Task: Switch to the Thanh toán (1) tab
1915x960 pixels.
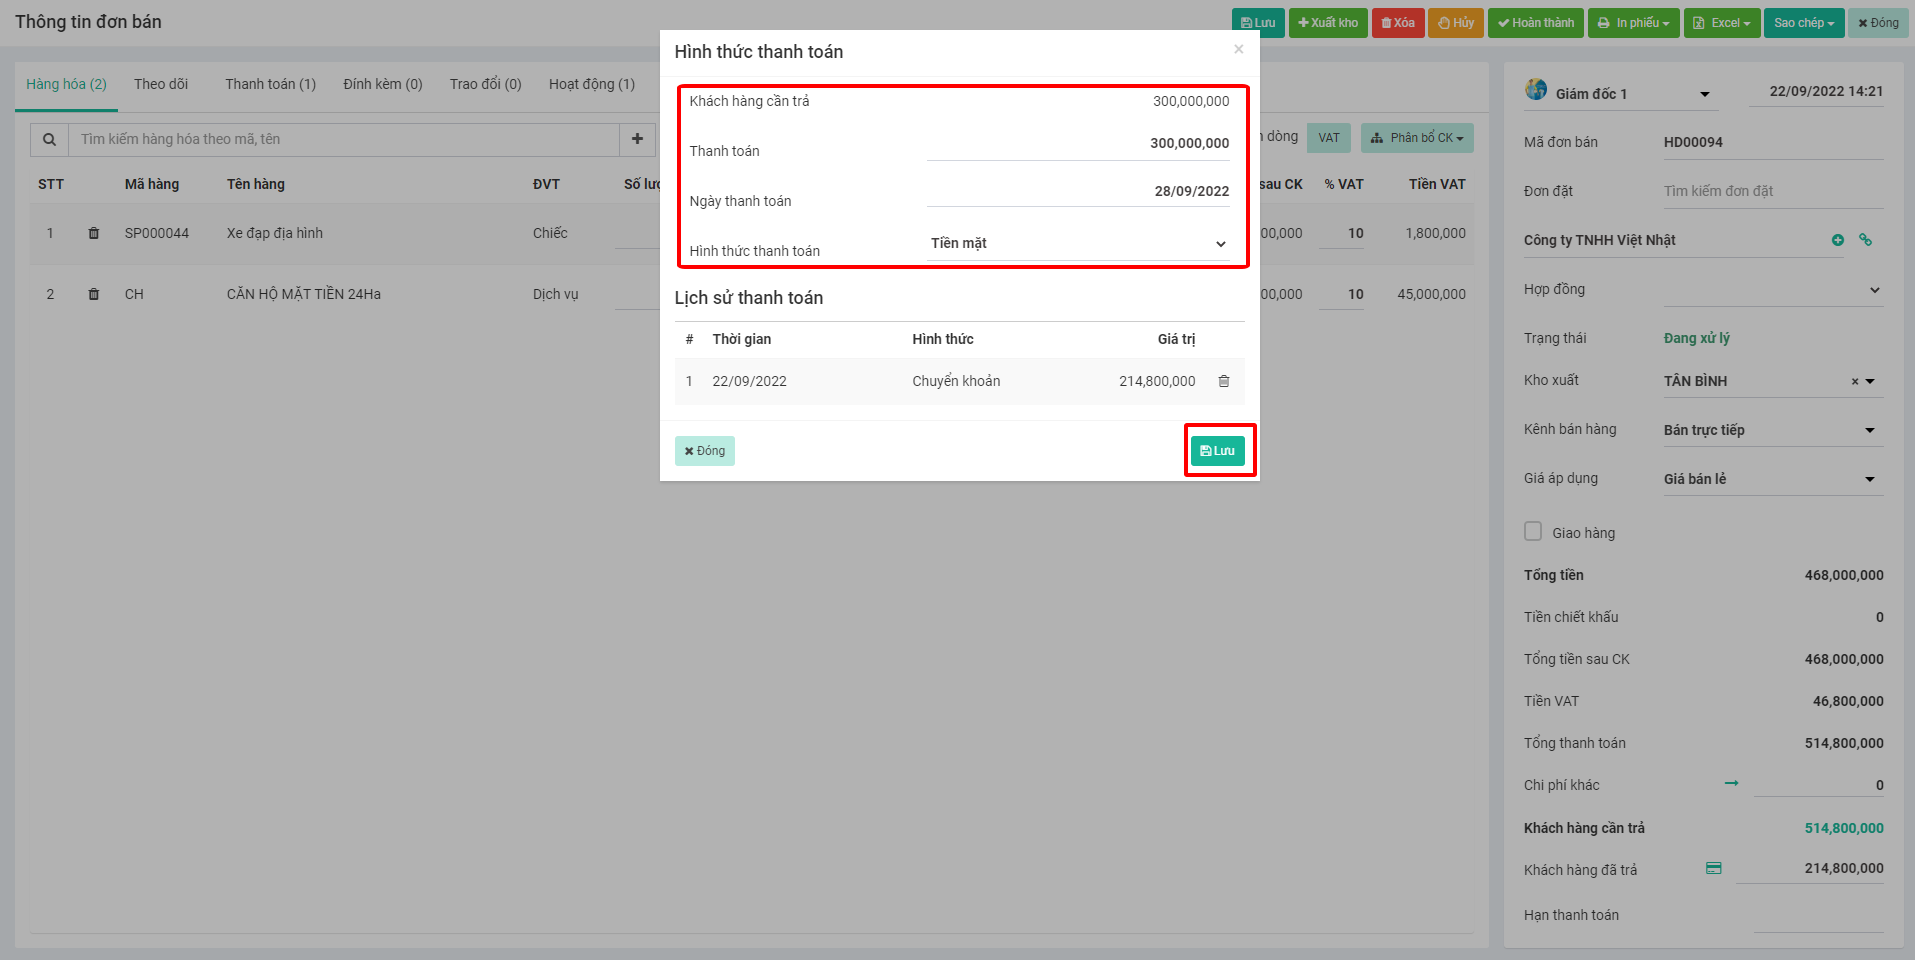Action: tap(270, 84)
